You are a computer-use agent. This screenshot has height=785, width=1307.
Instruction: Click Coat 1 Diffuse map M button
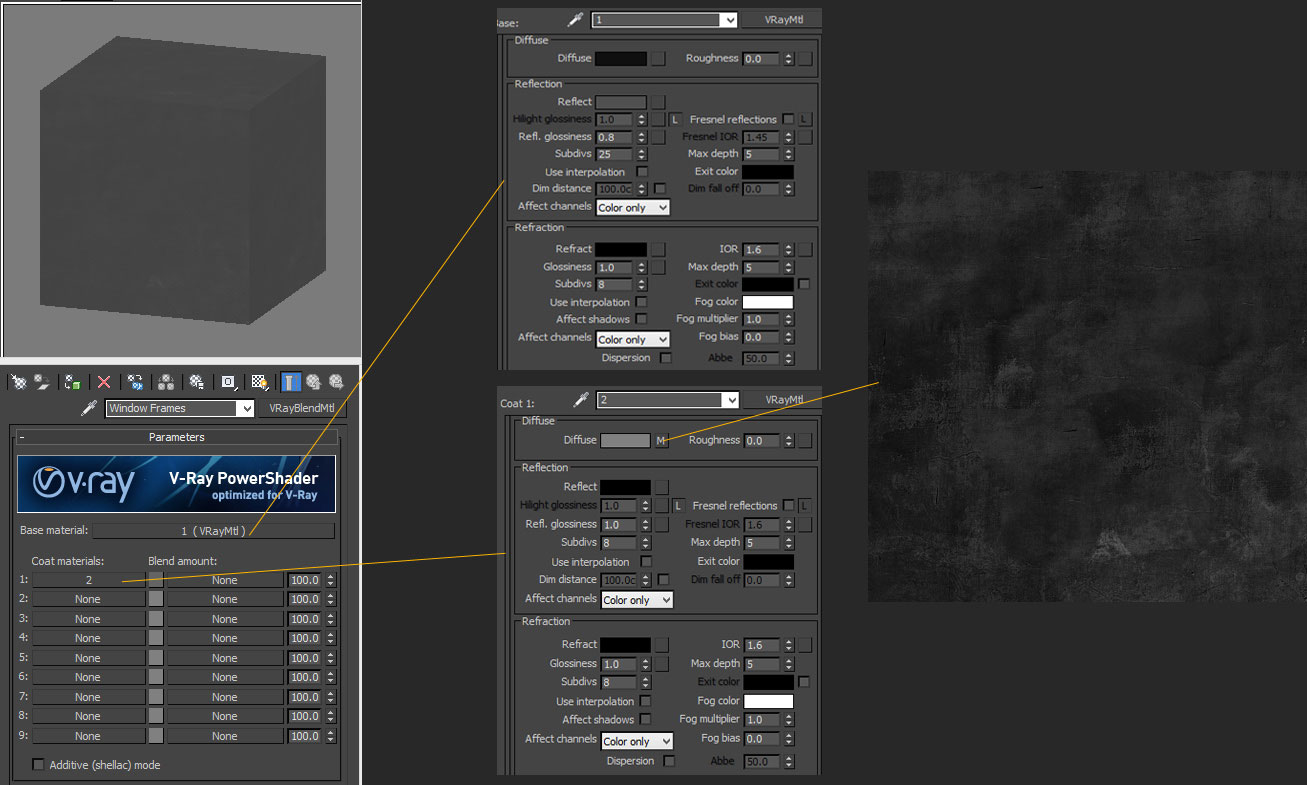point(661,441)
